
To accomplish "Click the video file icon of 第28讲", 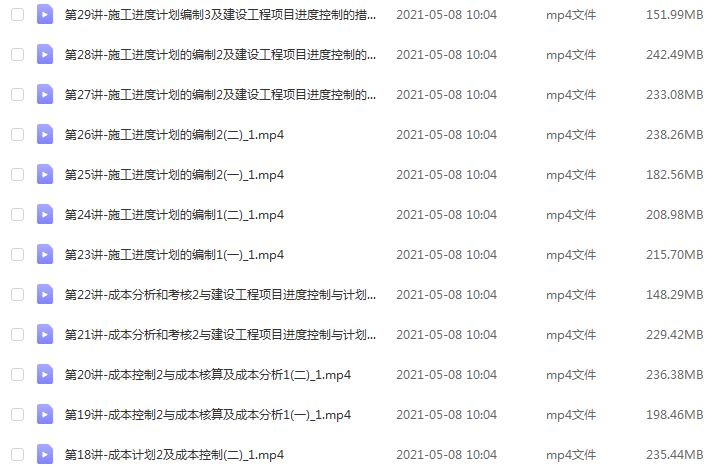I will (45, 55).
